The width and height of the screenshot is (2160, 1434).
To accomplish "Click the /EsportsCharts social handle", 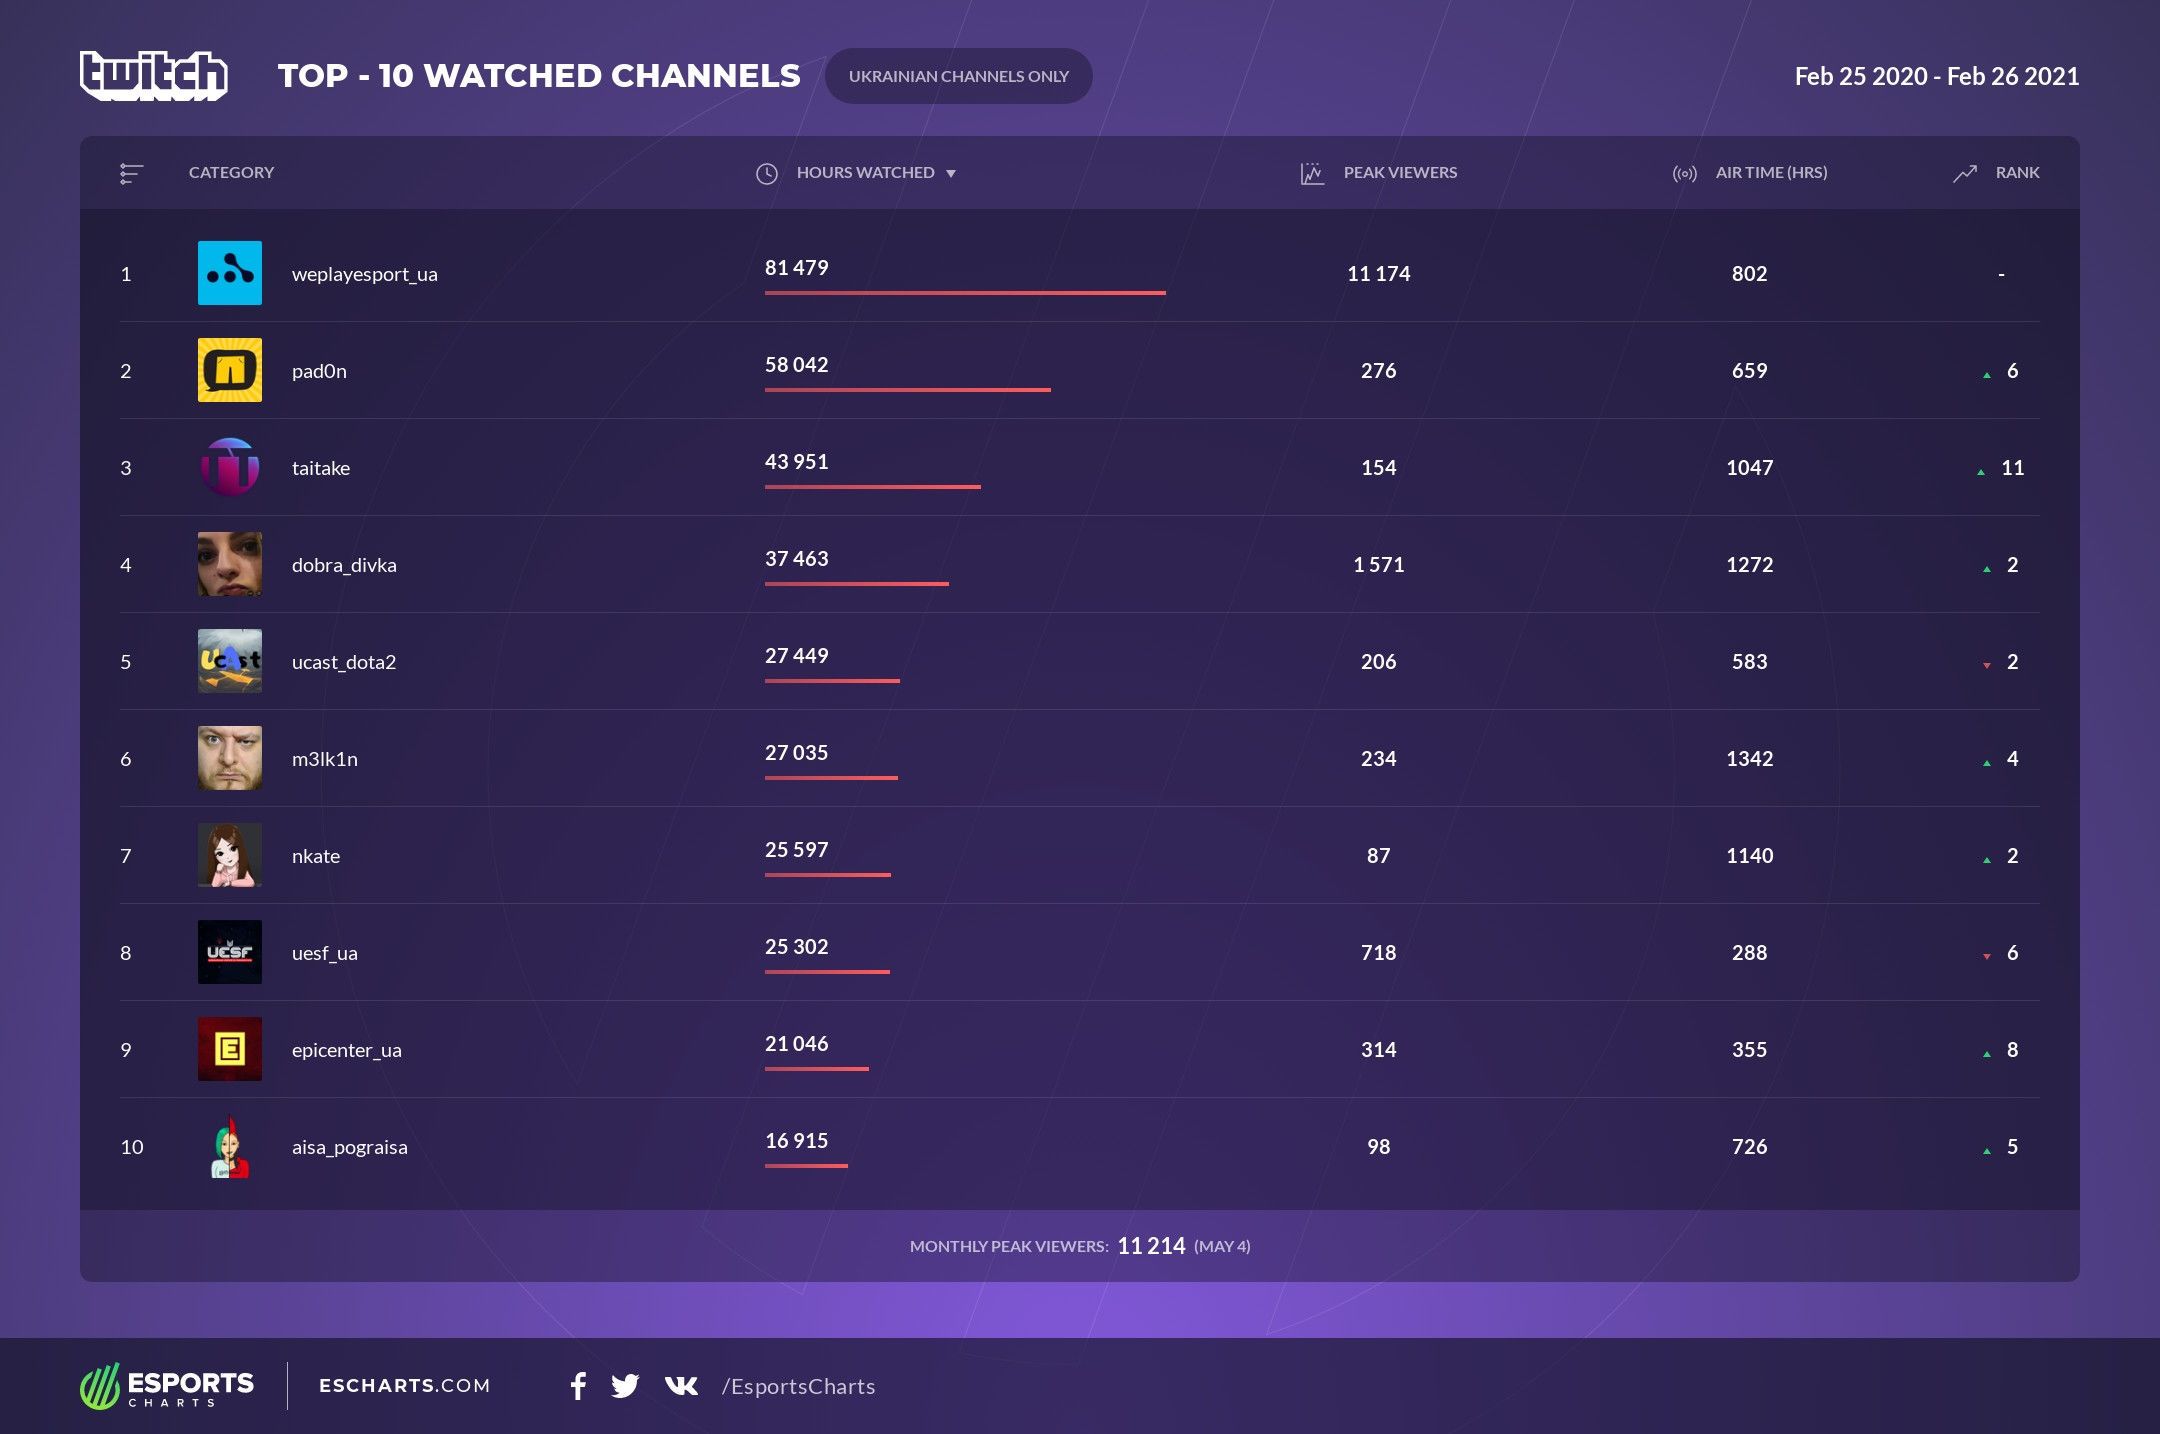I will point(798,1387).
